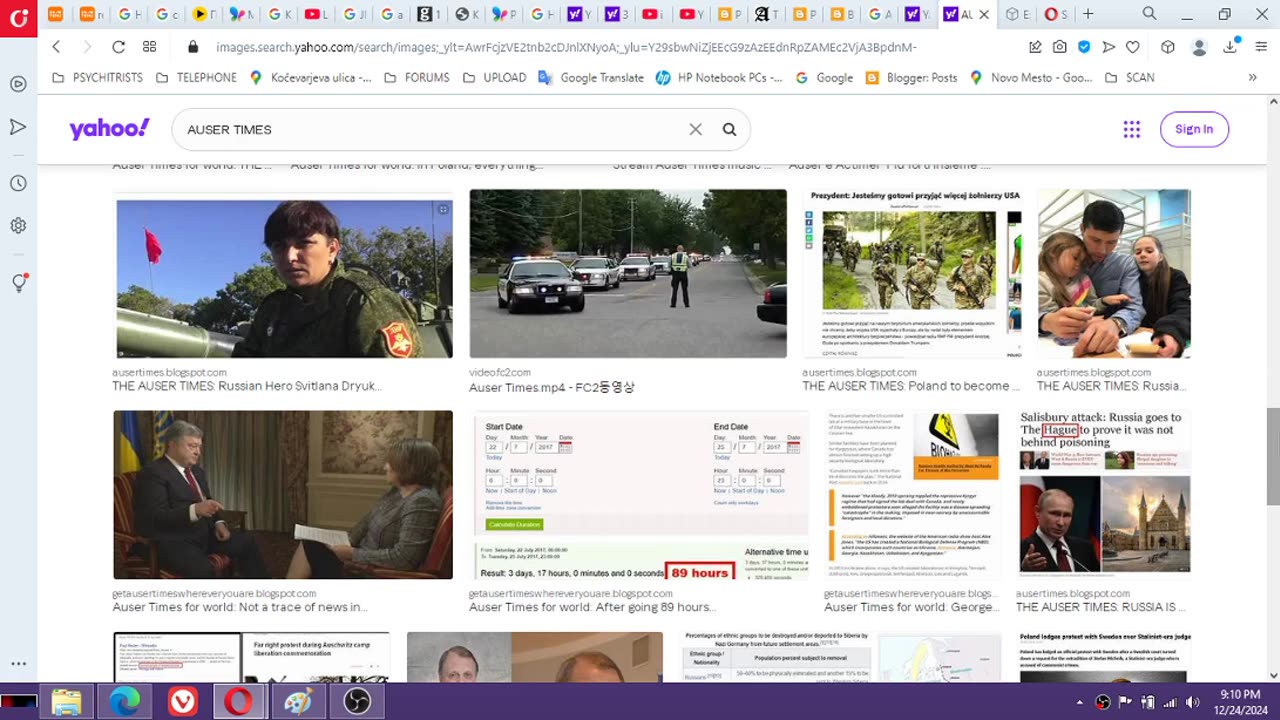Open TELEPHONE bookmark folder
The width and height of the screenshot is (1280, 720).
click(x=196, y=77)
